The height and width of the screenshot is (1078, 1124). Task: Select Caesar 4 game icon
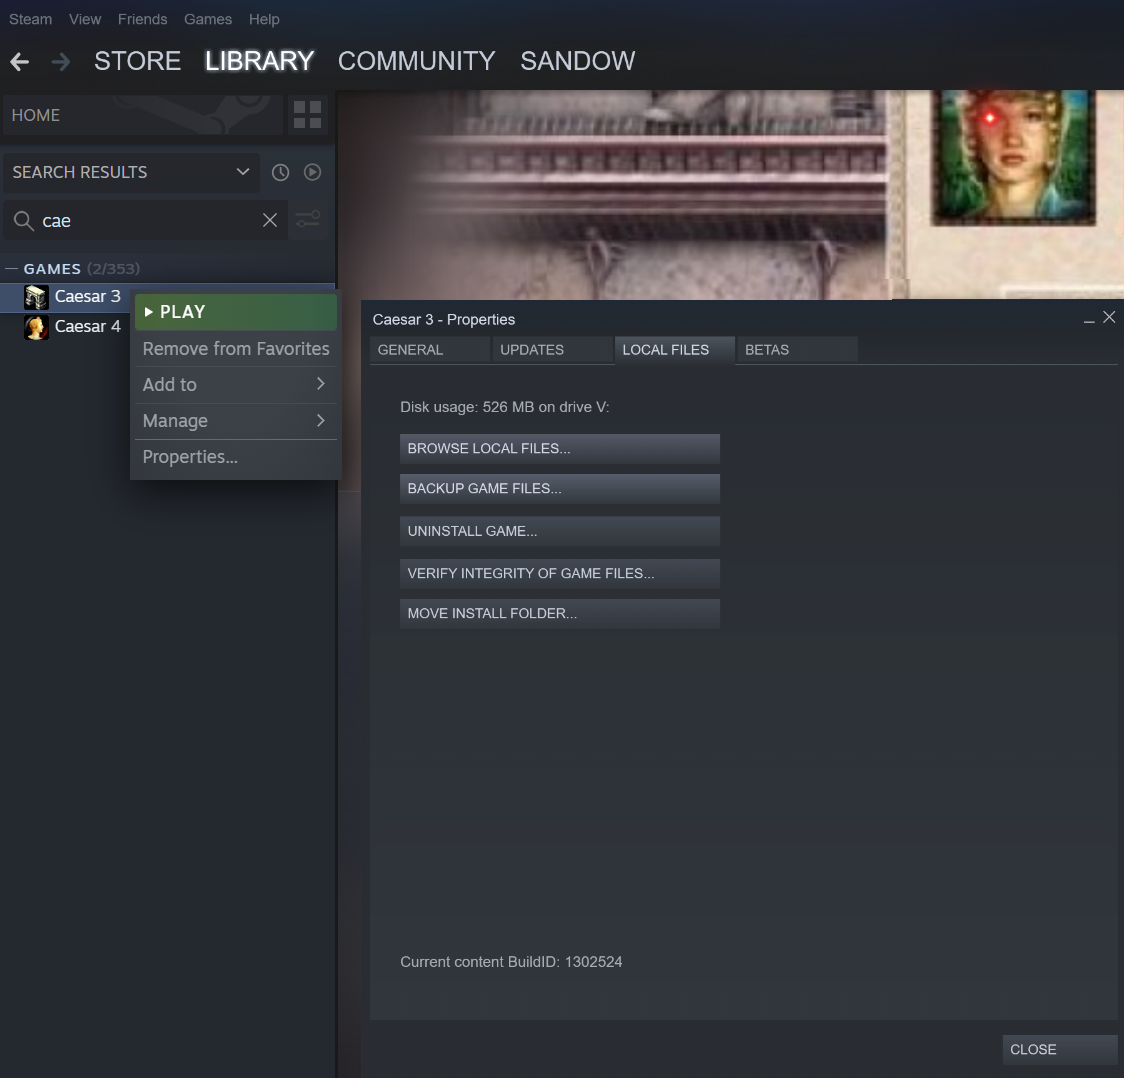(36, 327)
